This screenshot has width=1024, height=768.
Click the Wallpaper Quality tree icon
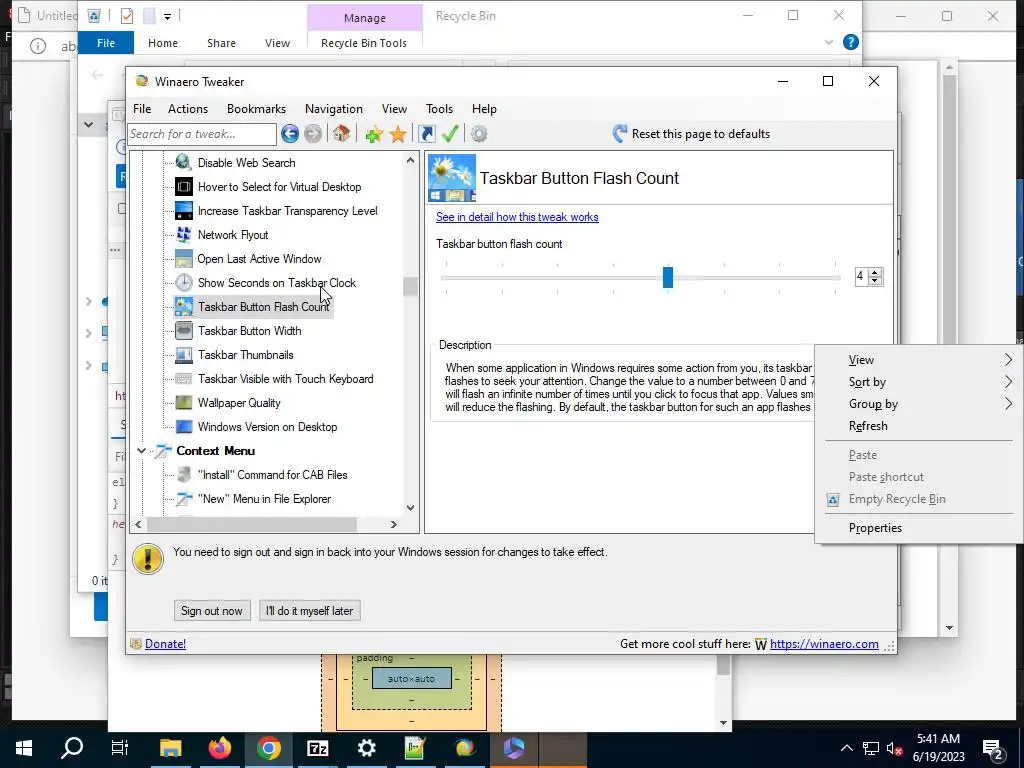point(184,403)
